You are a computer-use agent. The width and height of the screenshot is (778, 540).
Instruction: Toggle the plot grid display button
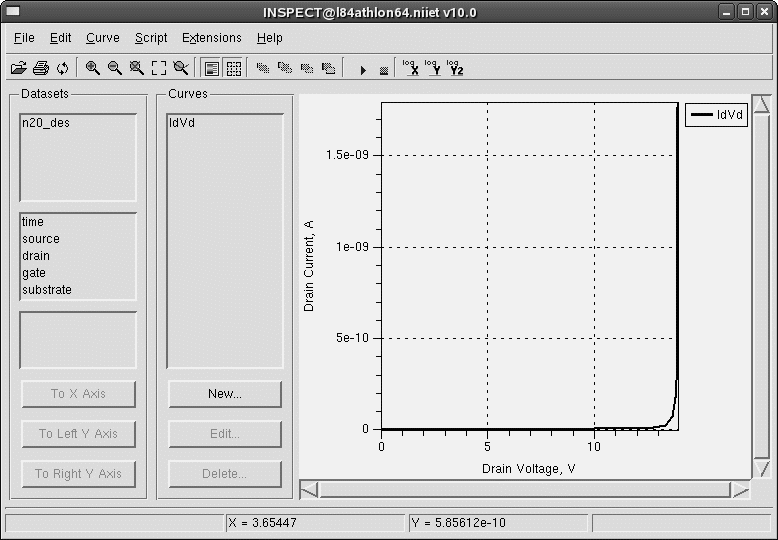(233, 68)
